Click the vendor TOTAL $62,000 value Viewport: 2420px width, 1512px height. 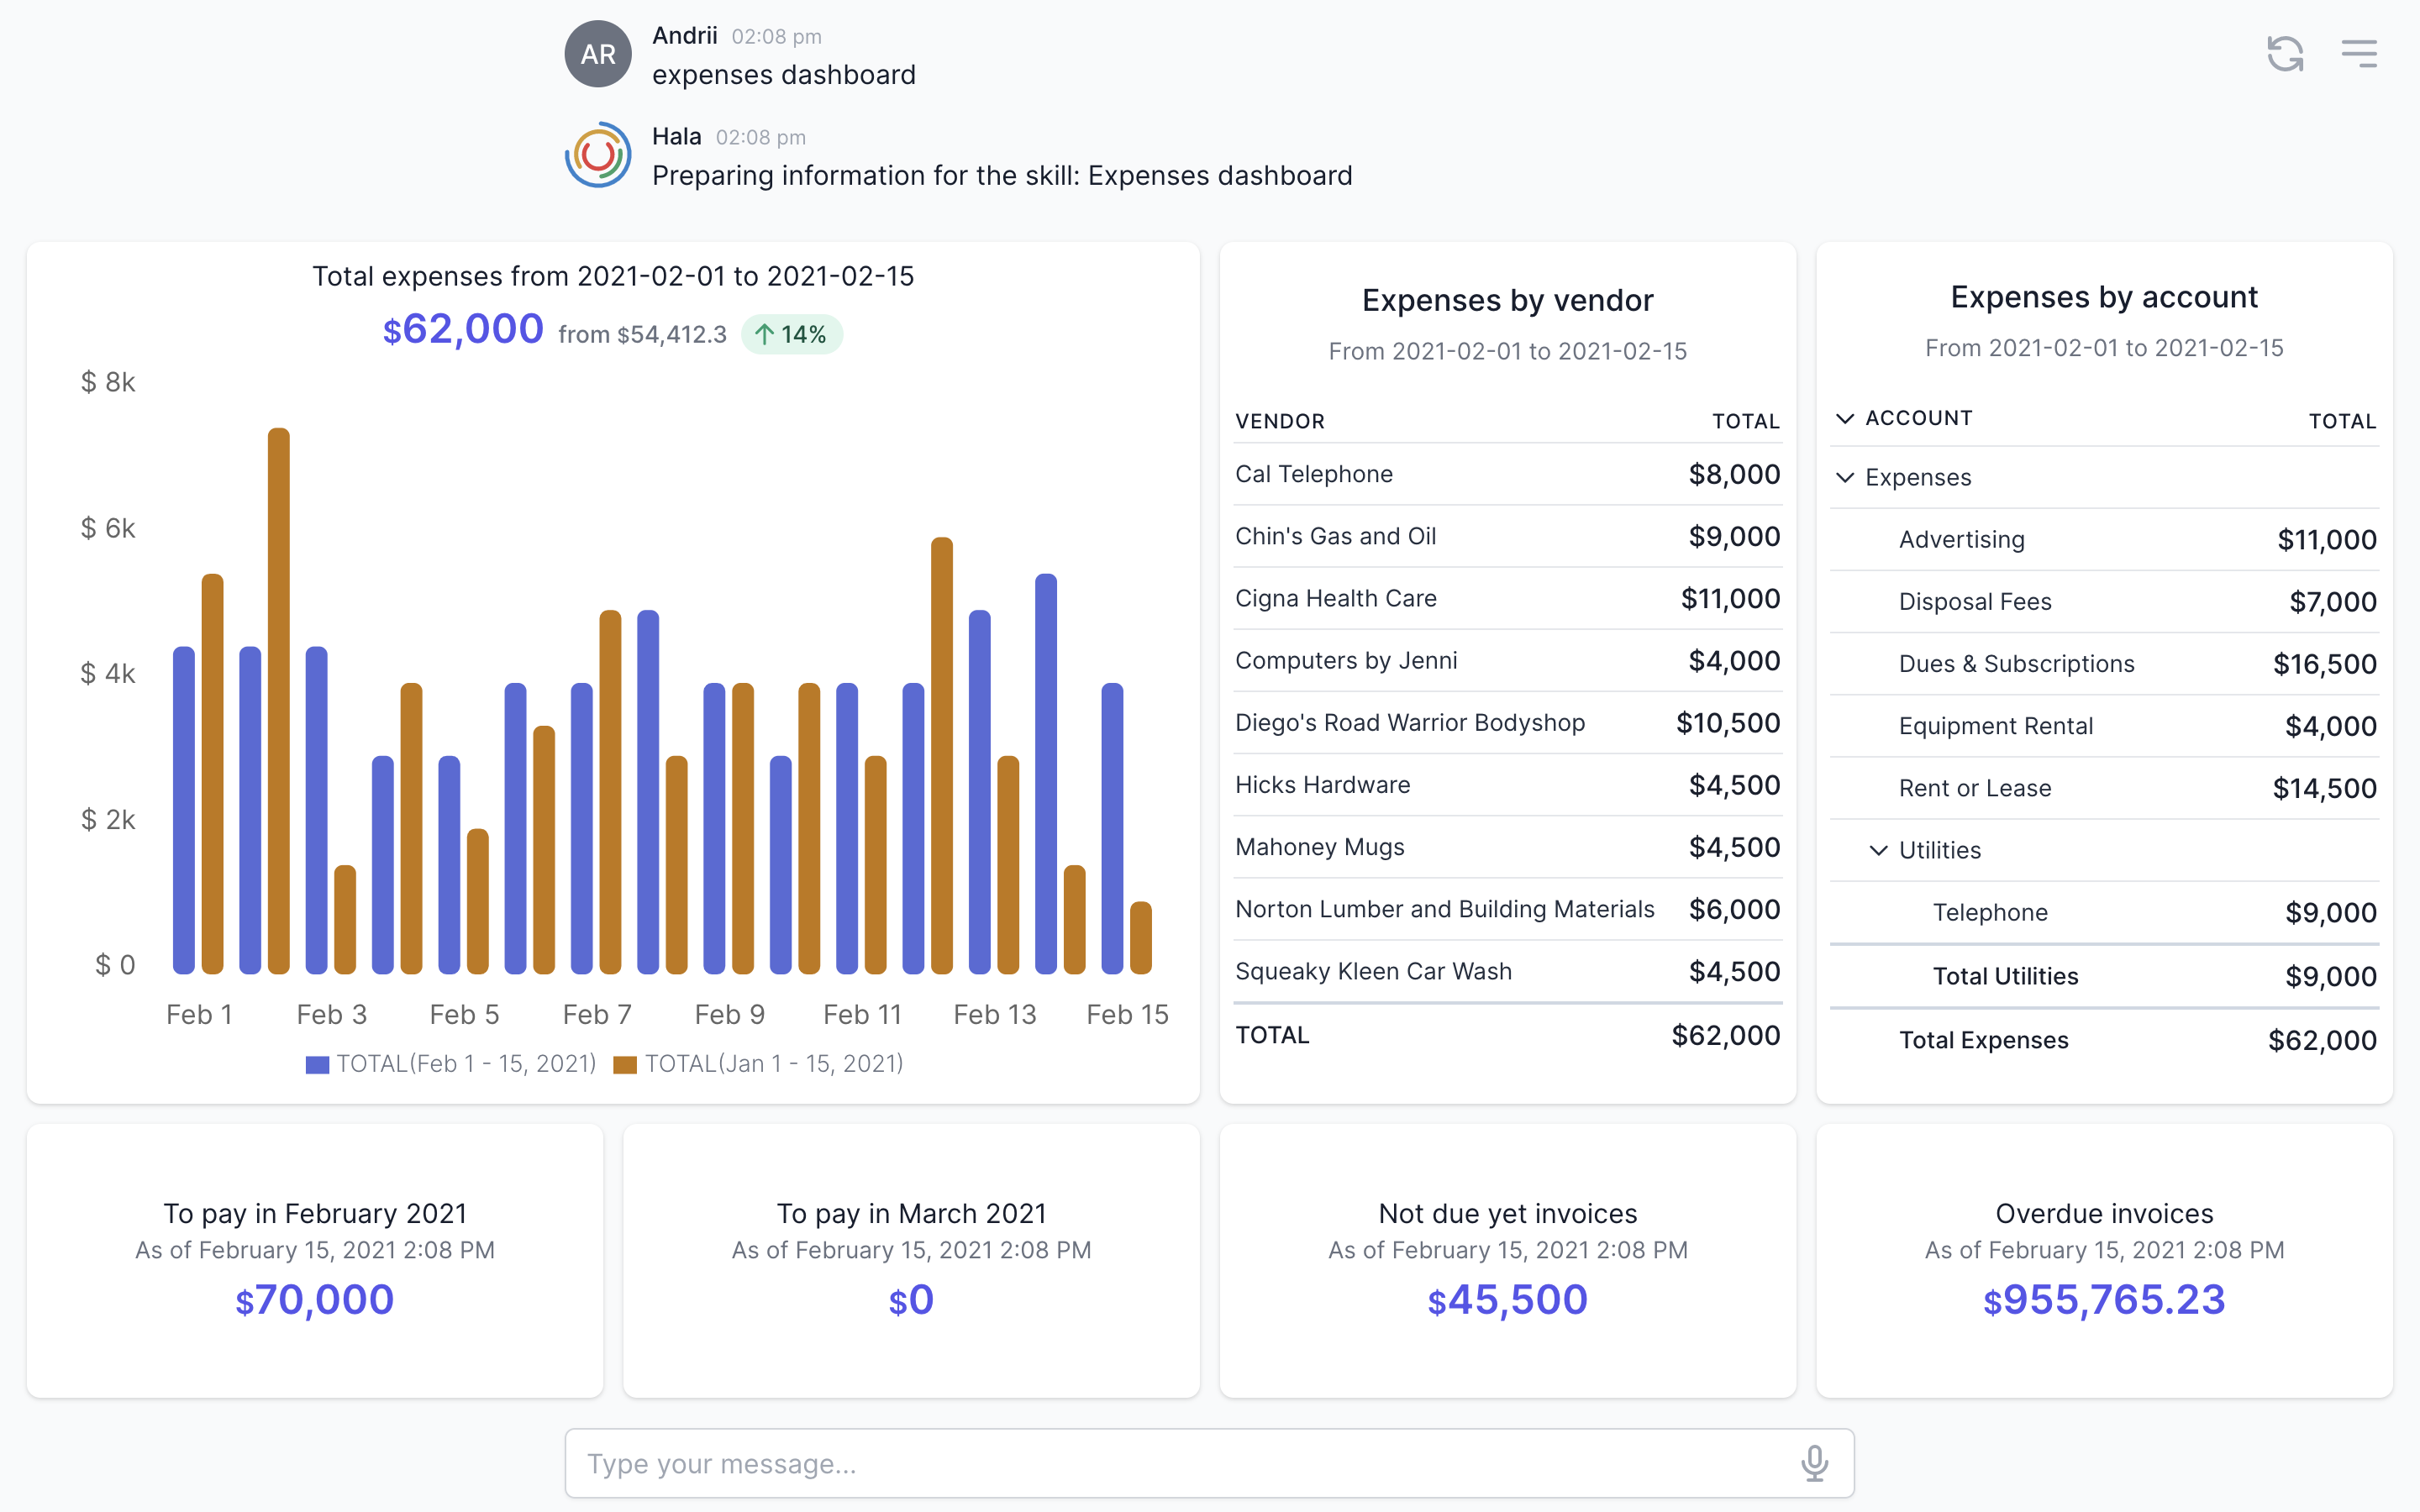pos(1725,1035)
